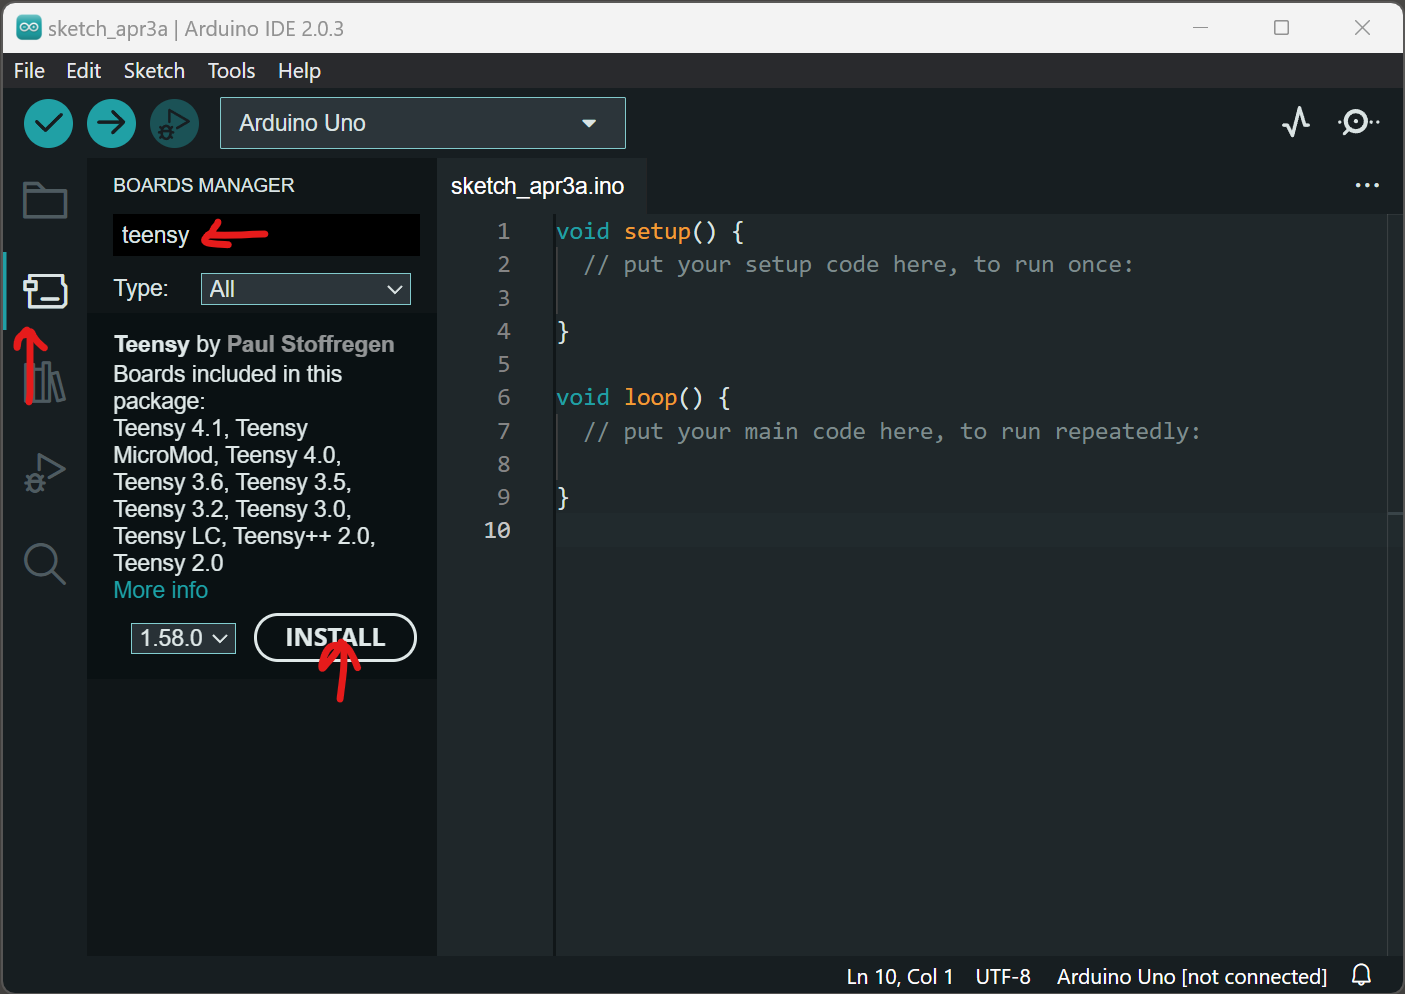Open the Serial Plotter
Screen dimensions: 1405x994
1296,122
